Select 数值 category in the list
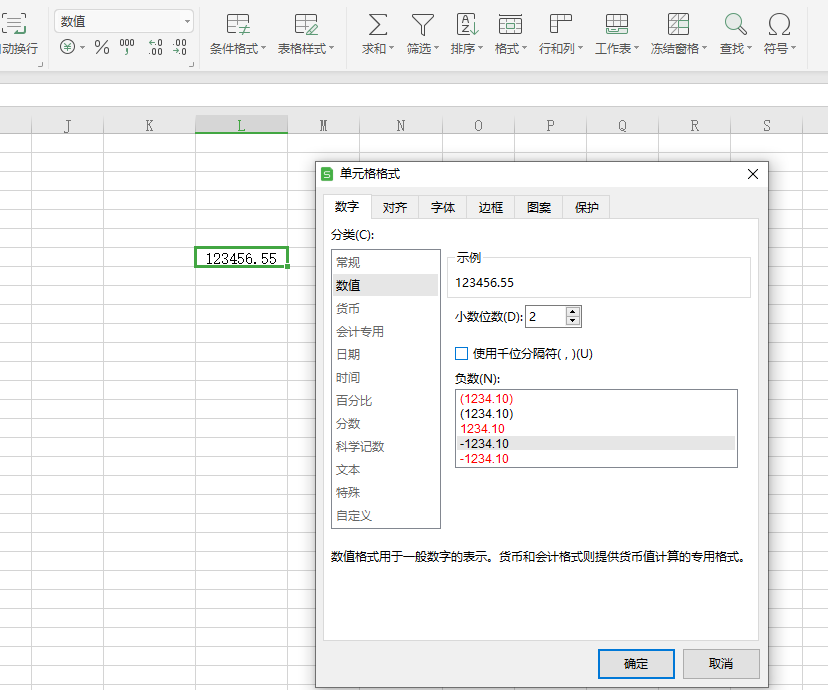 (385, 285)
